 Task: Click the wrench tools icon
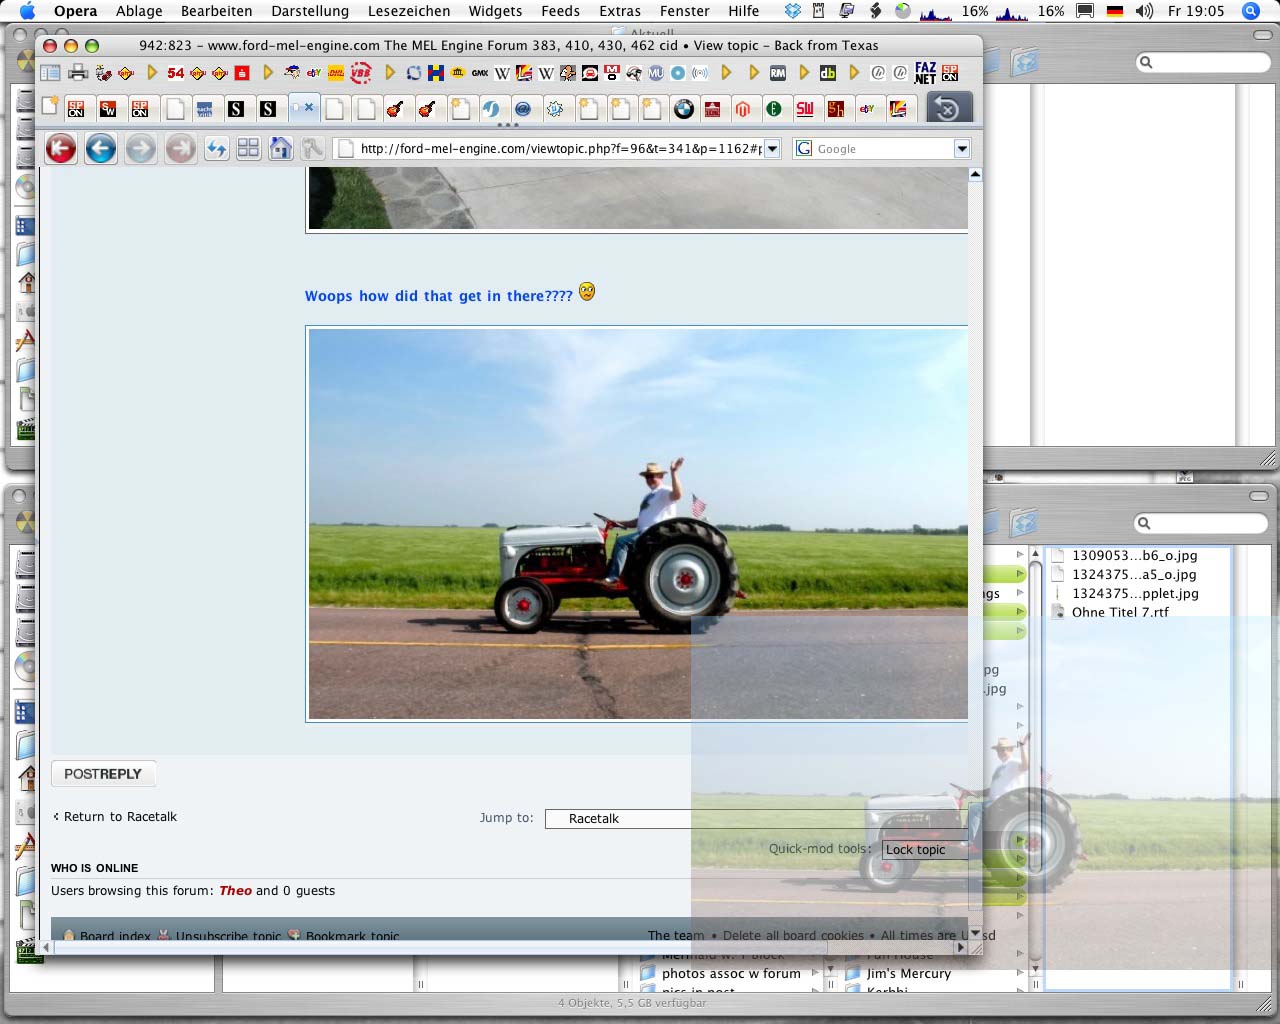(x=312, y=149)
